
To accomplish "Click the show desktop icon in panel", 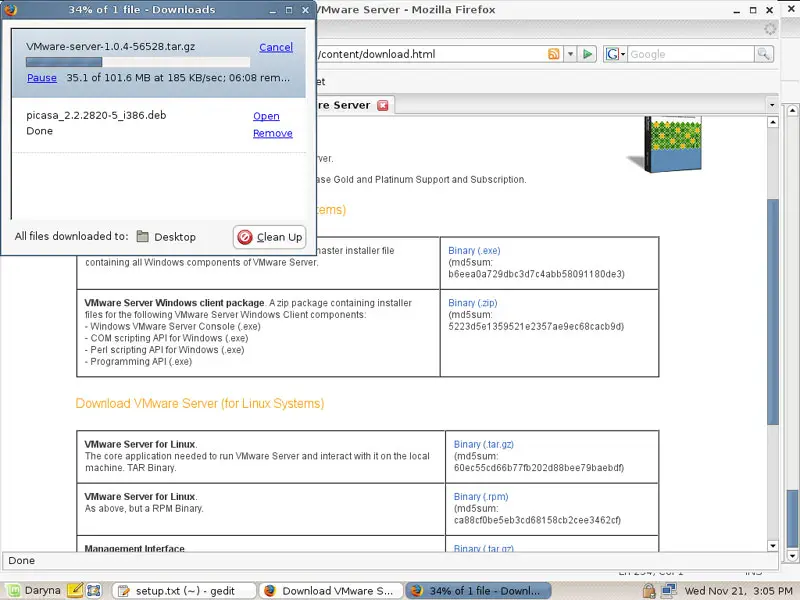I will (x=94, y=590).
